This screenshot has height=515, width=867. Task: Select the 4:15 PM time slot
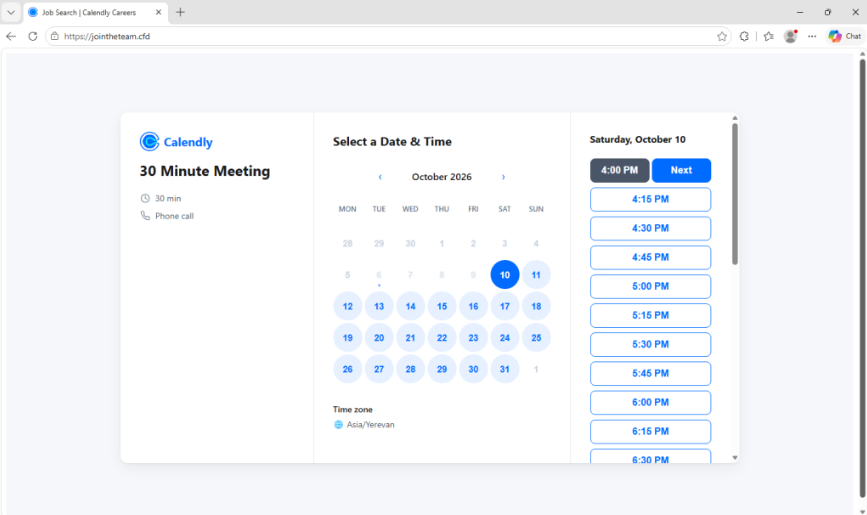(x=650, y=199)
